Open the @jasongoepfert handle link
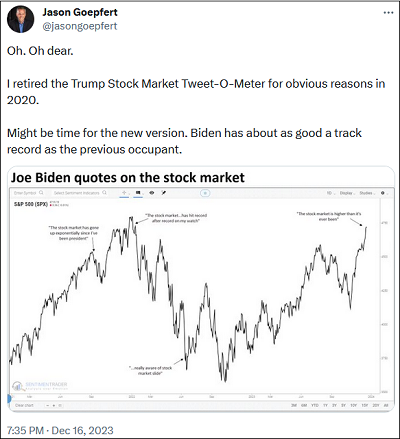 click(x=80, y=26)
